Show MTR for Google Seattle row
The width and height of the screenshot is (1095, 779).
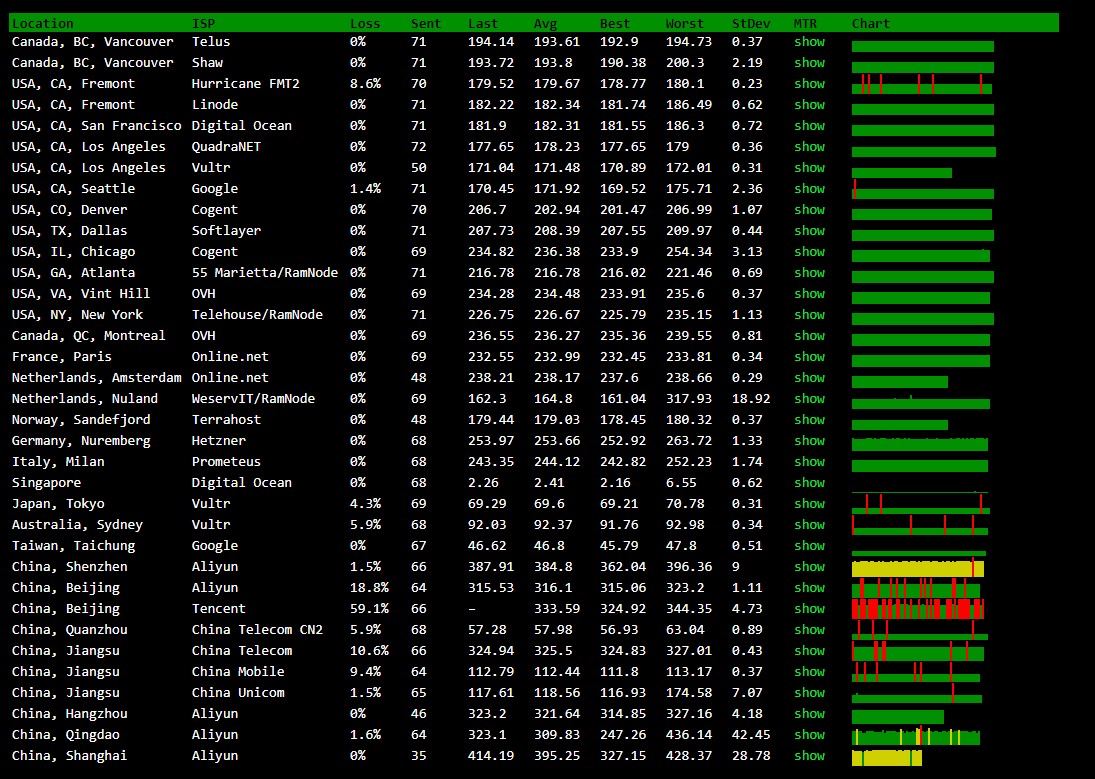(x=809, y=188)
